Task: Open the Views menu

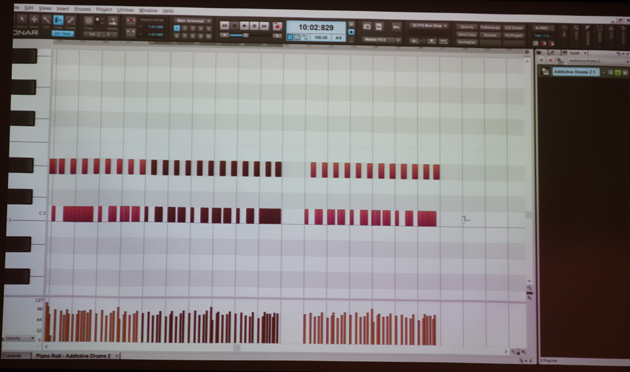Action: click(45, 8)
